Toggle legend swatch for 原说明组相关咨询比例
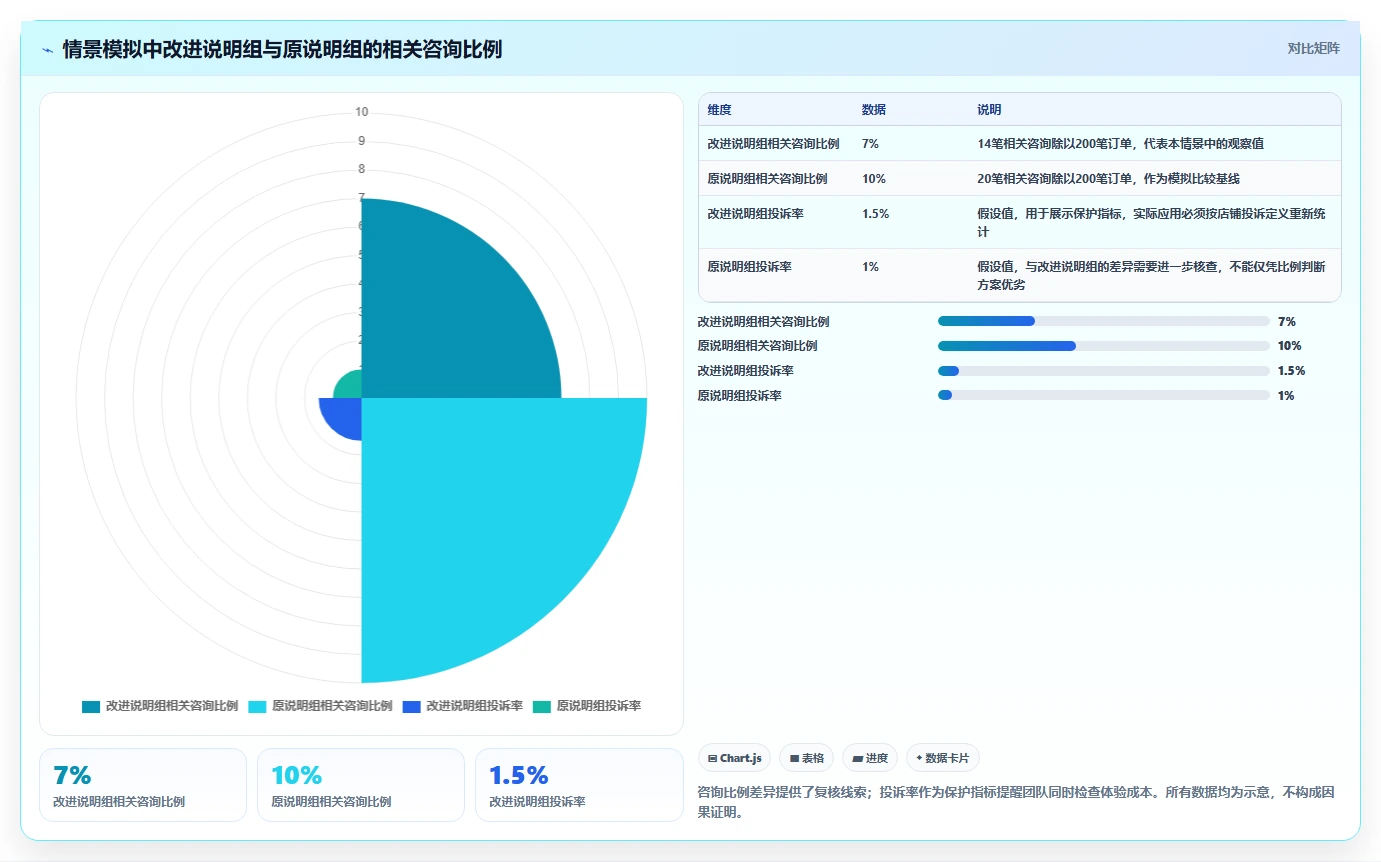1381x862 pixels. click(257, 706)
